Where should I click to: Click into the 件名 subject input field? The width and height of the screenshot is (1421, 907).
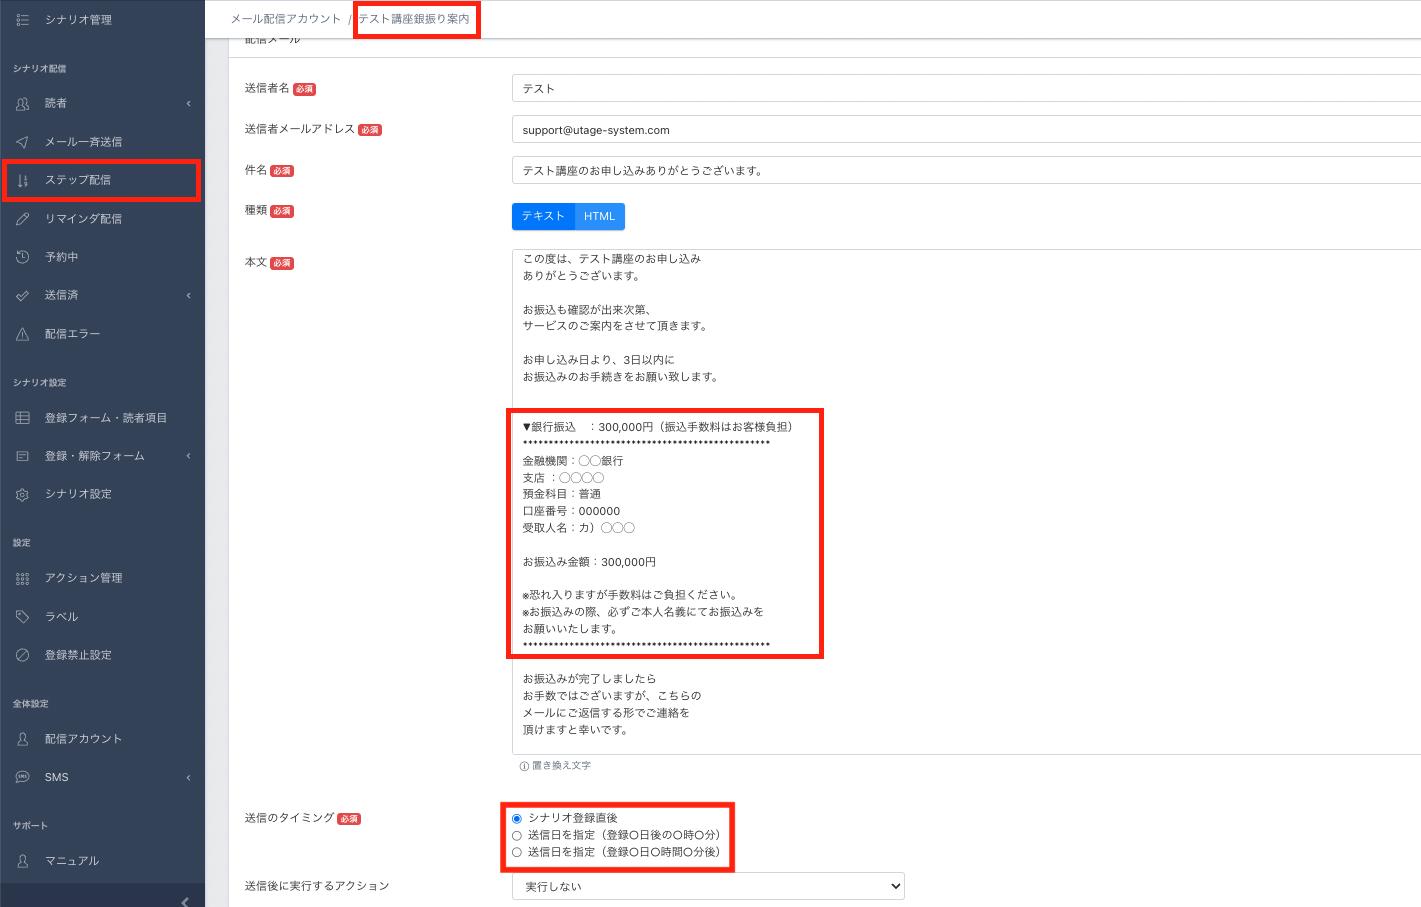tap(965, 171)
